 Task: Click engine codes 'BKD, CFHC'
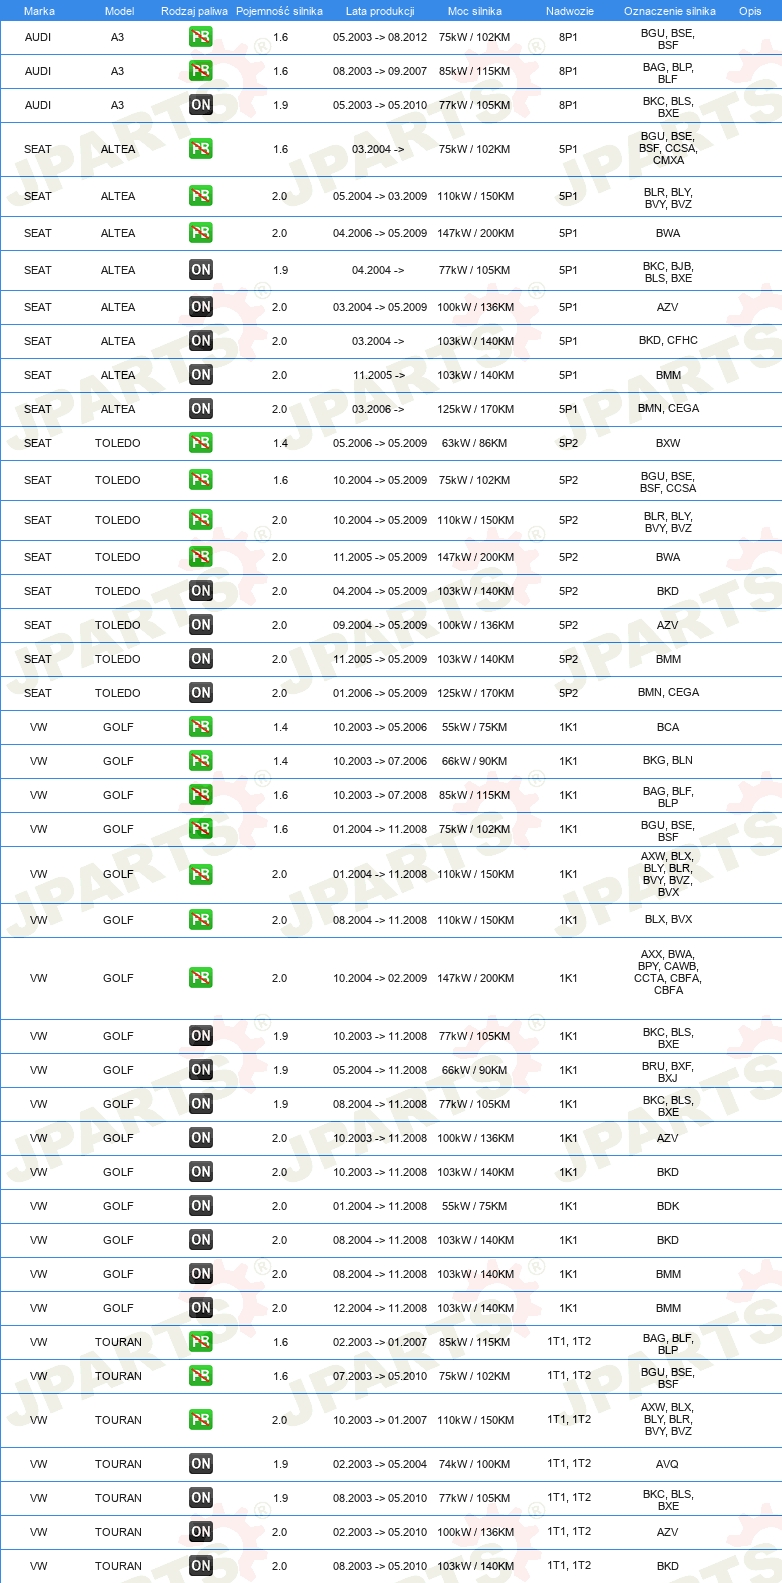coord(668,340)
